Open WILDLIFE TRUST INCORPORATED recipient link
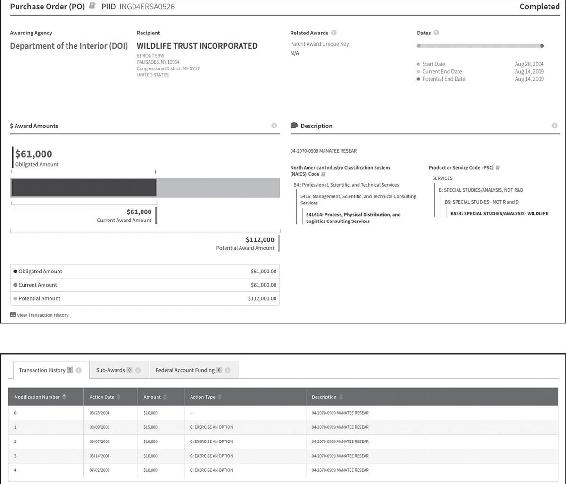The image size is (566, 484). pyautogui.click(x=197, y=46)
